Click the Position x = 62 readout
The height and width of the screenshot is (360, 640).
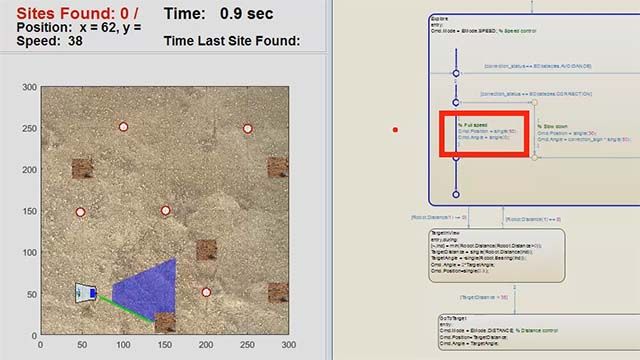pos(79,28)
